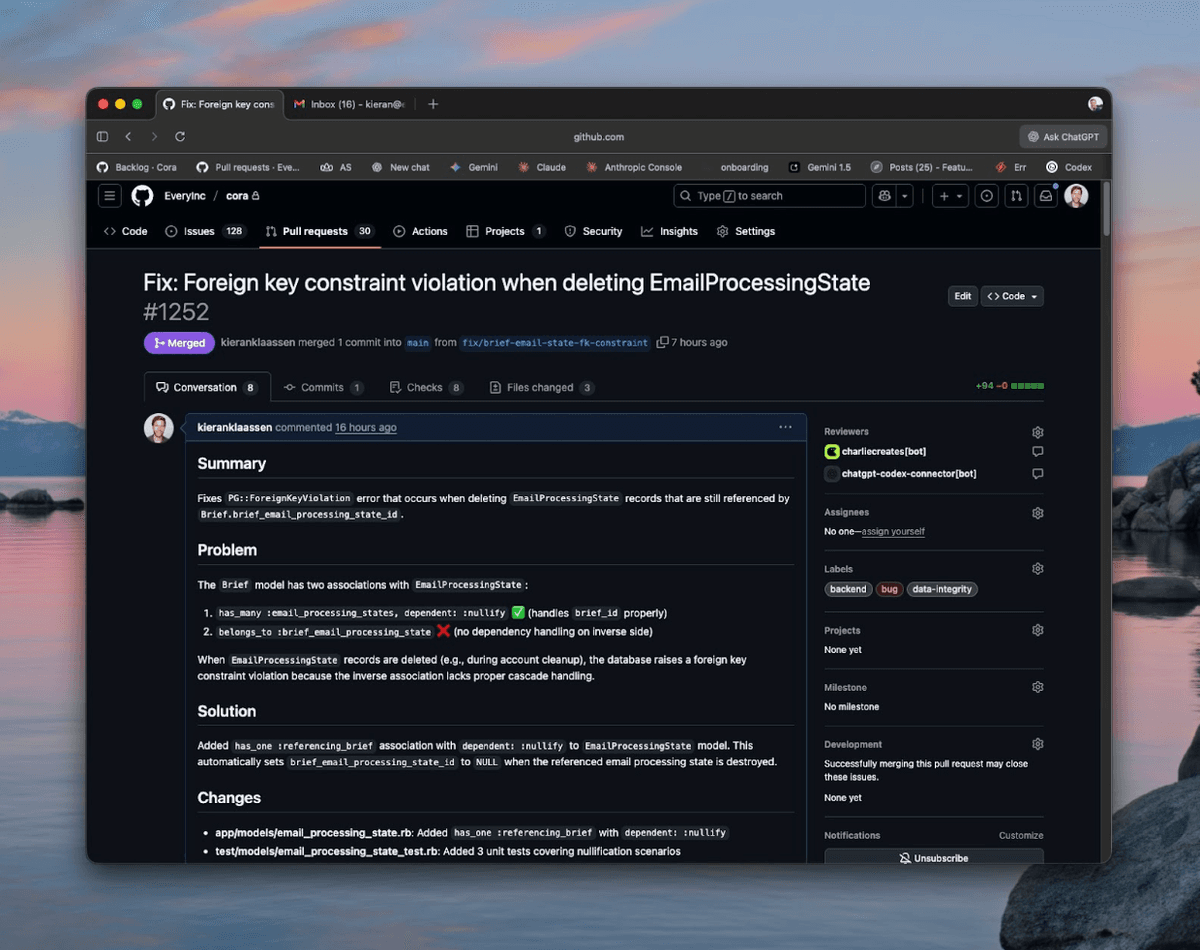Click Customize notifications link
Viewport: 1200px width, 950px height.
(1021, 835)
